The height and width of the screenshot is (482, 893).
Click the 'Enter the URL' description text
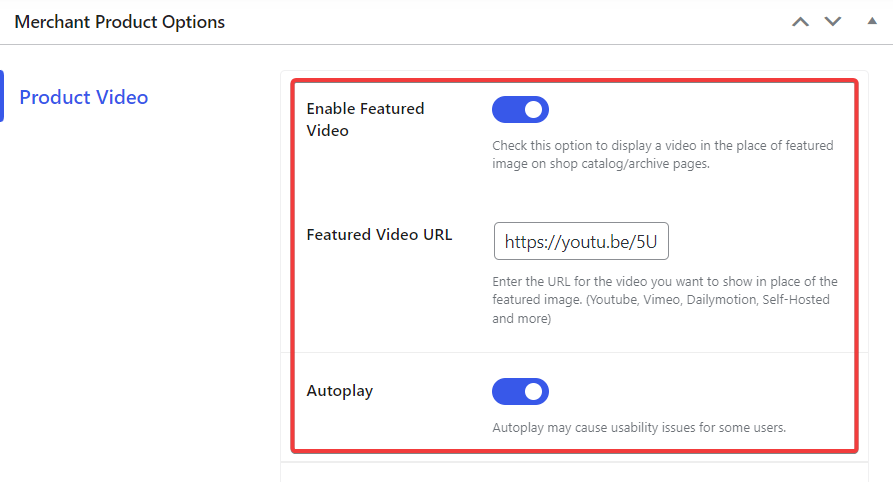665,300
